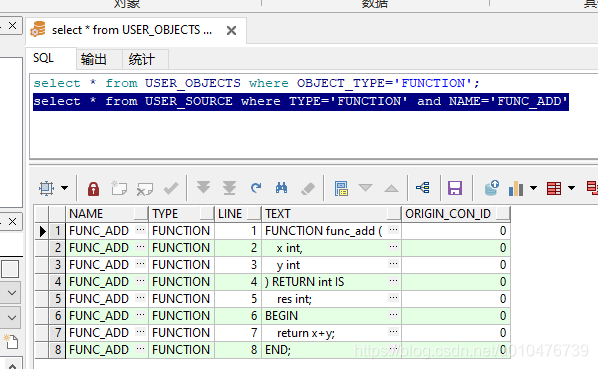Expand the lower left-panel chevron dropdown
This screenshot has height=369, width=598.
point(11,318)
